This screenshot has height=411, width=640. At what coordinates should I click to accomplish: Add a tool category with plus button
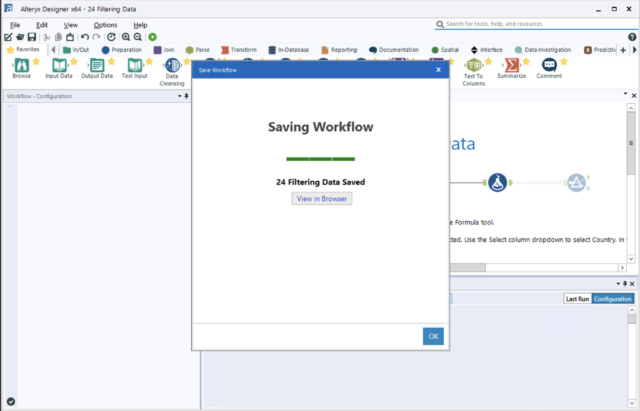623,50
